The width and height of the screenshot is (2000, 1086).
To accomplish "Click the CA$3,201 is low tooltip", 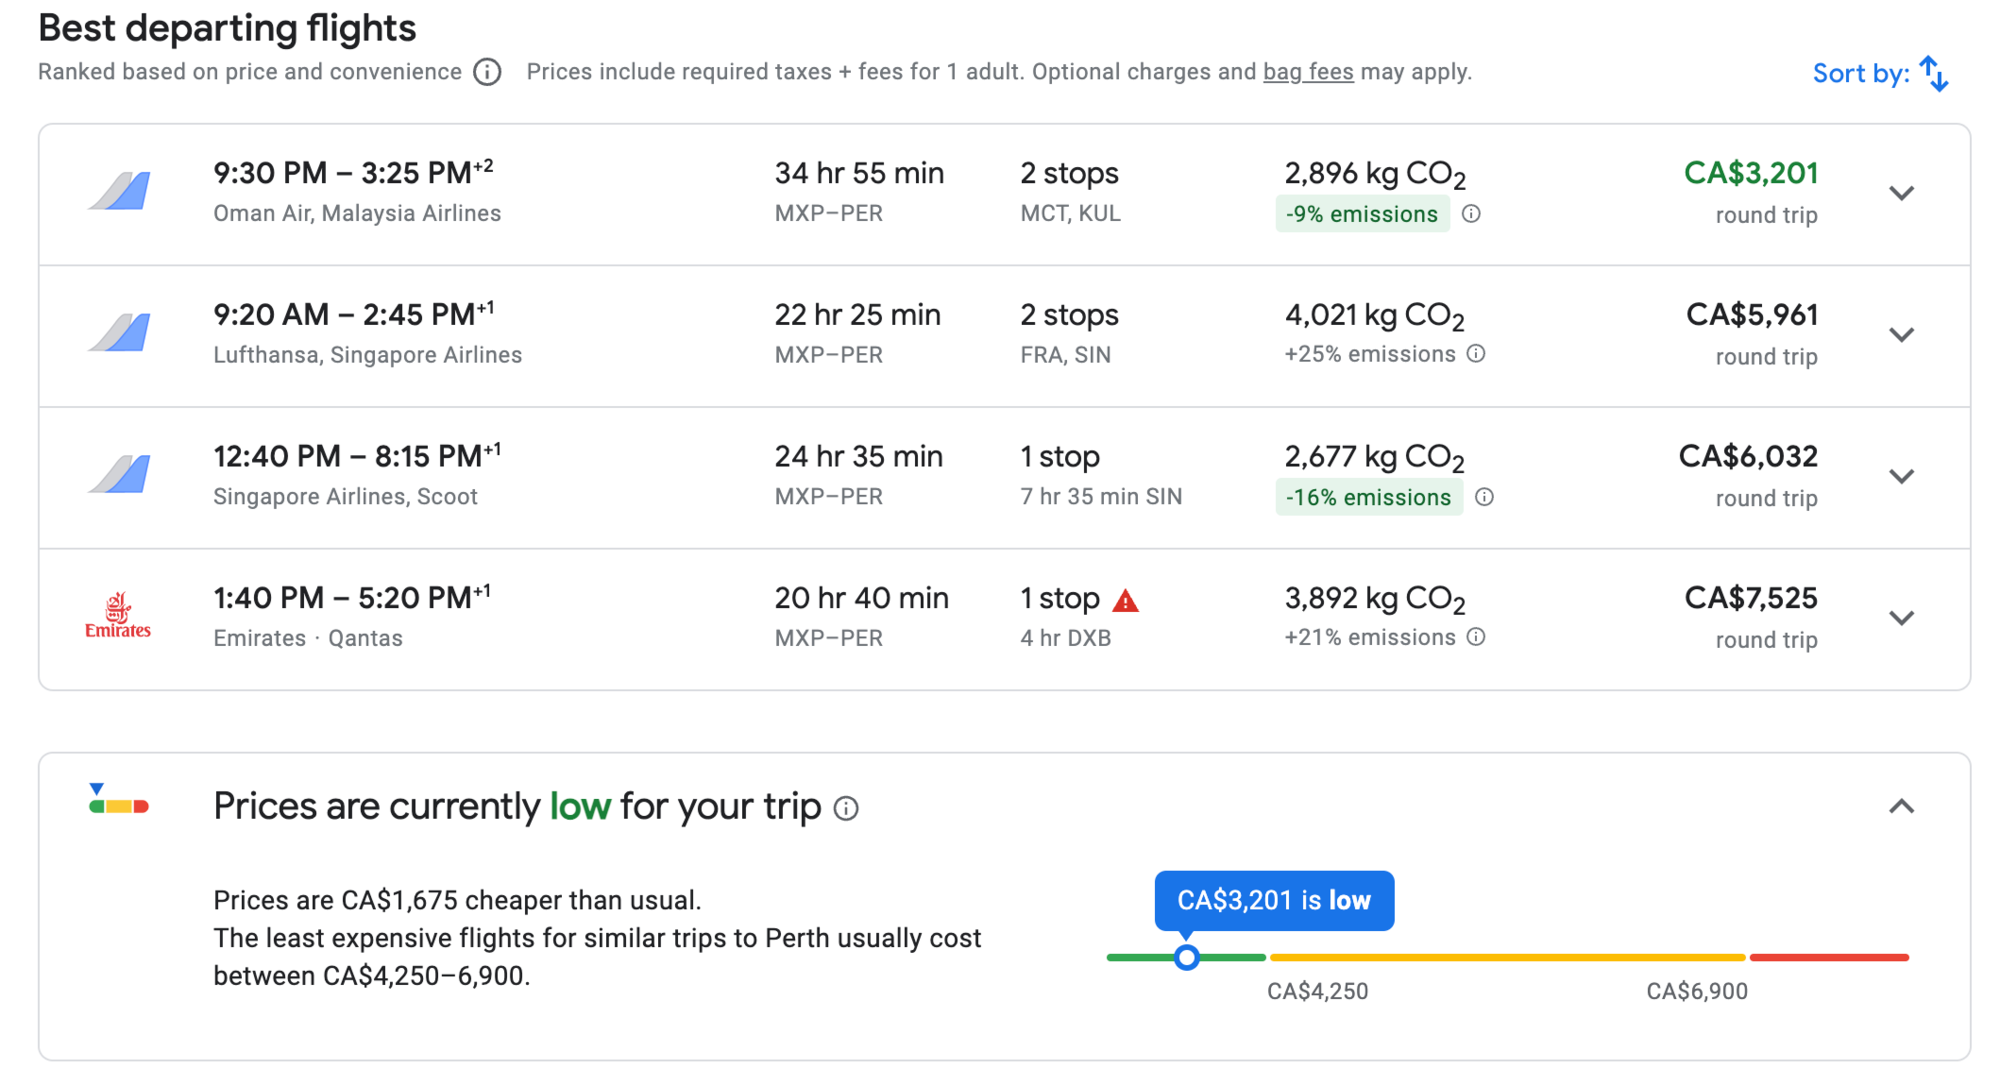I will coord(1273,900).
